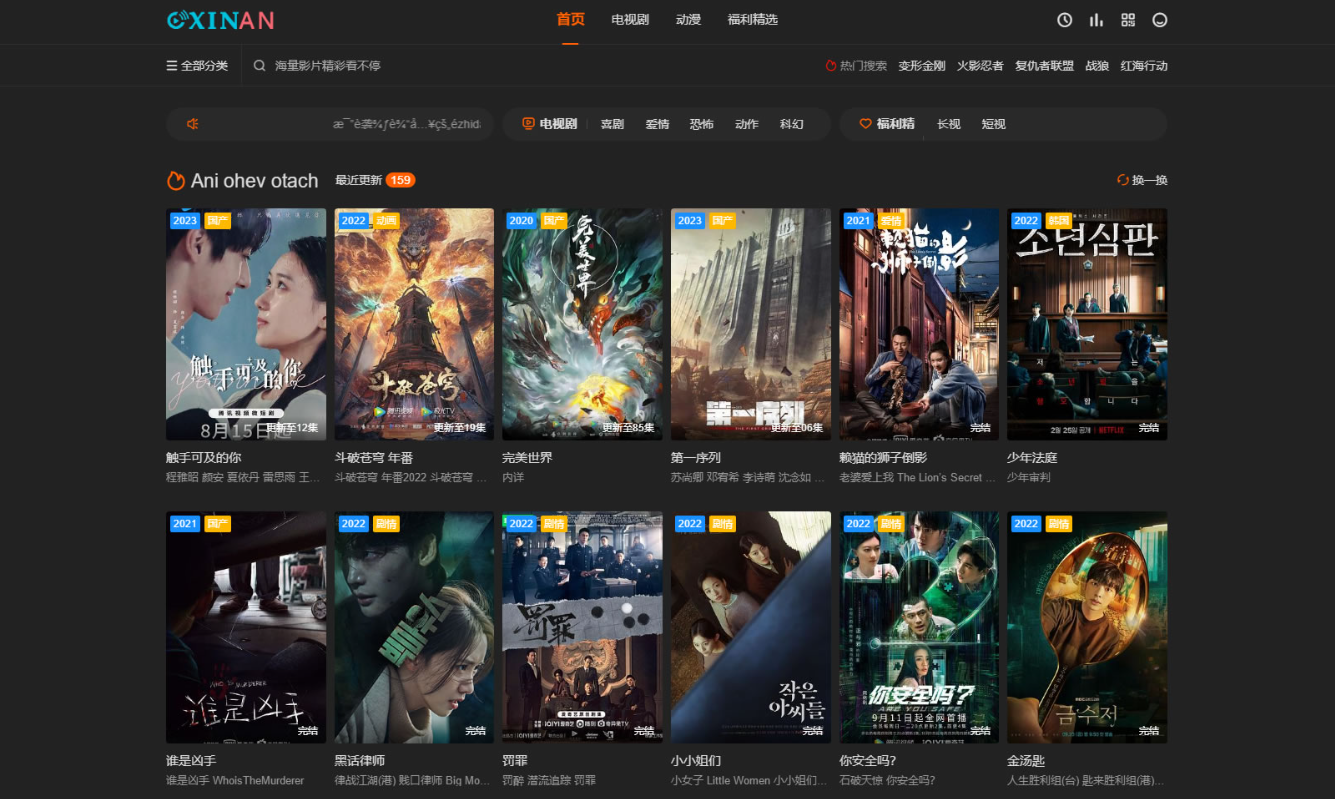1335x799 pixels.
Task: Filter by 科幻 genre
Action: pyautogui.click(x=792, y=124)
